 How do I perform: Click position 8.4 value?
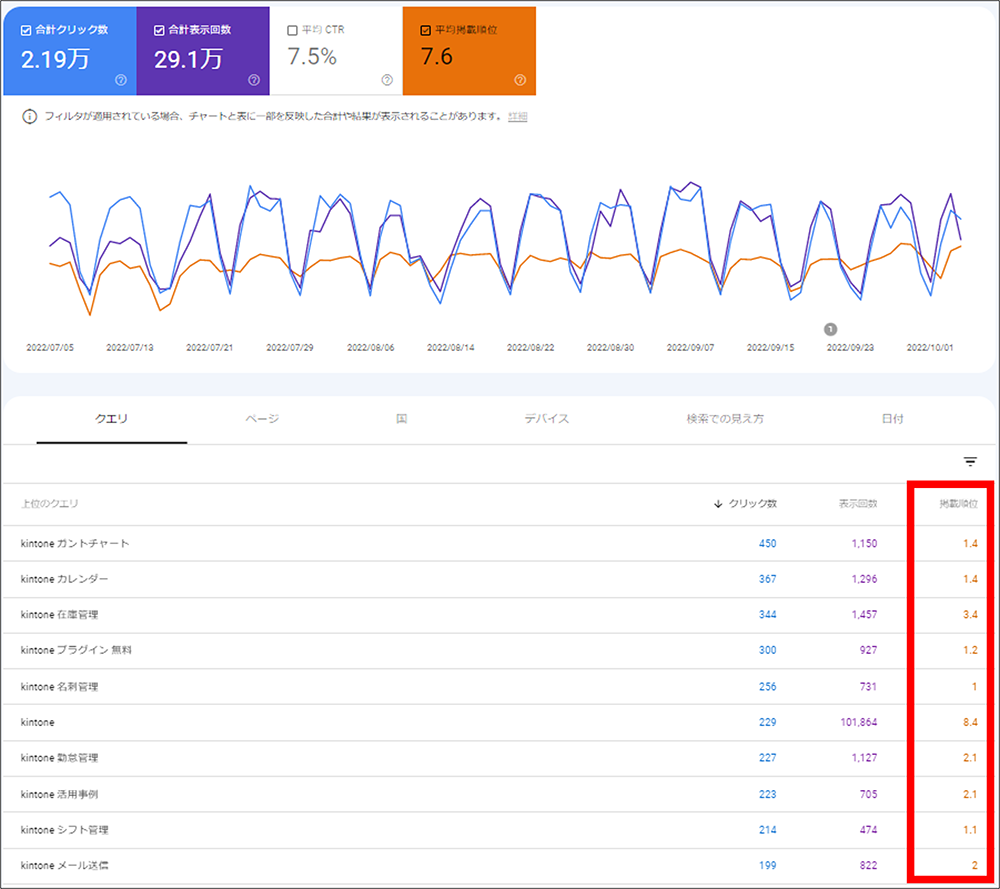point(970,723)
